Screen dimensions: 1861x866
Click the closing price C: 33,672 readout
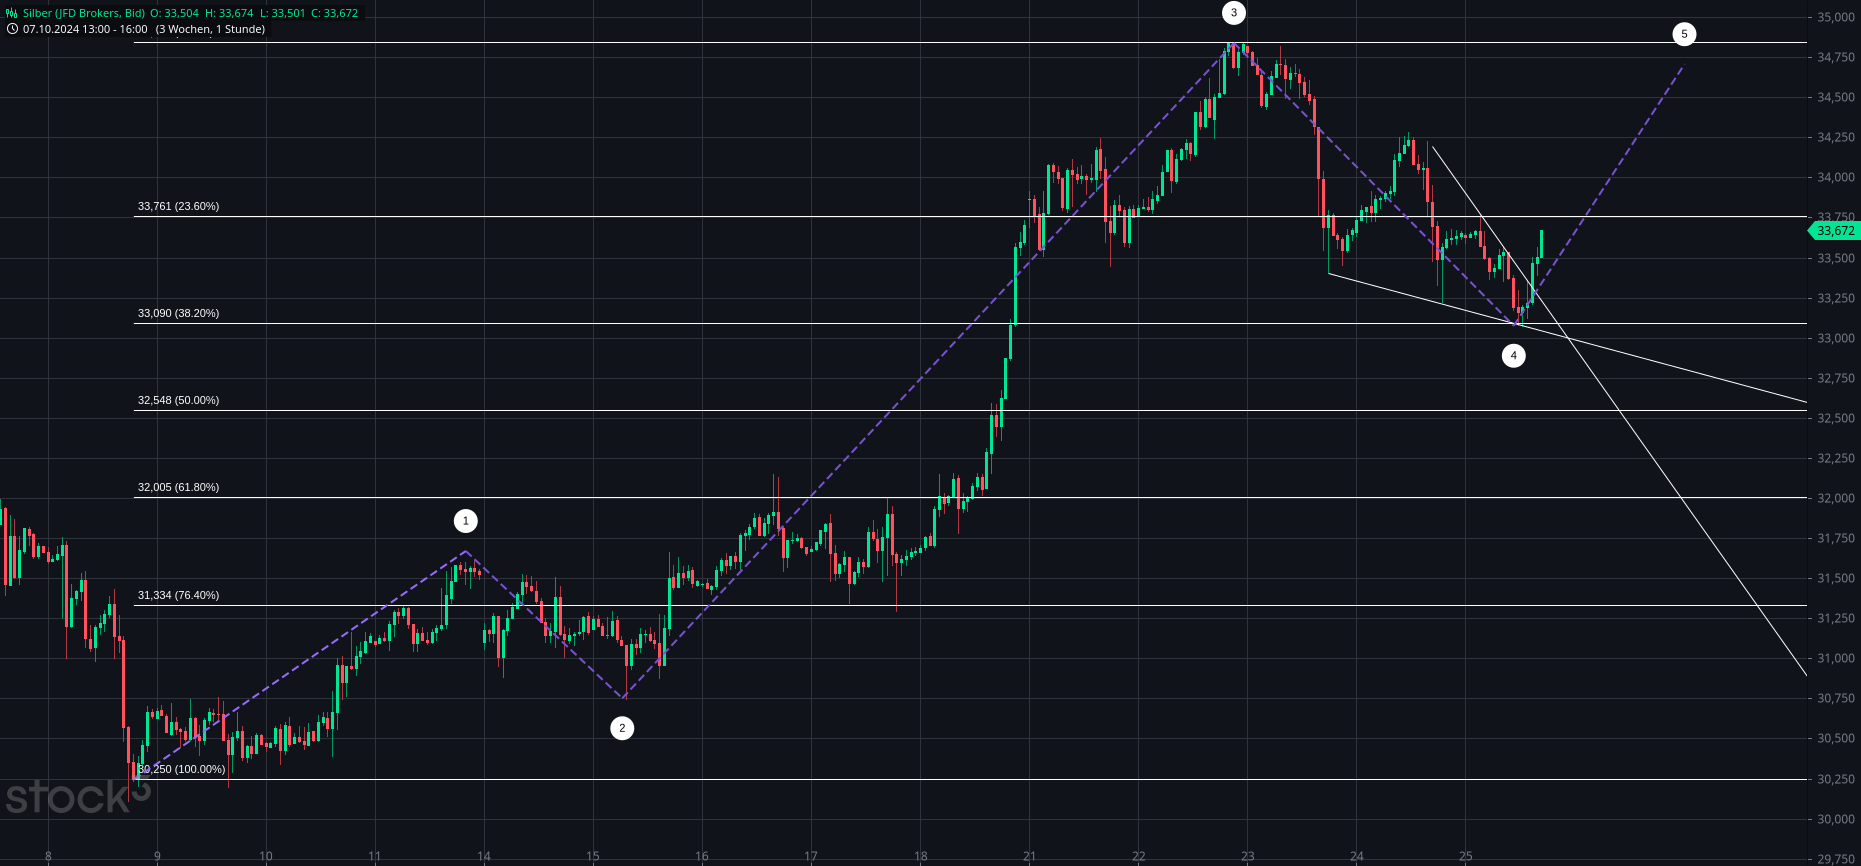click(334, 13)
